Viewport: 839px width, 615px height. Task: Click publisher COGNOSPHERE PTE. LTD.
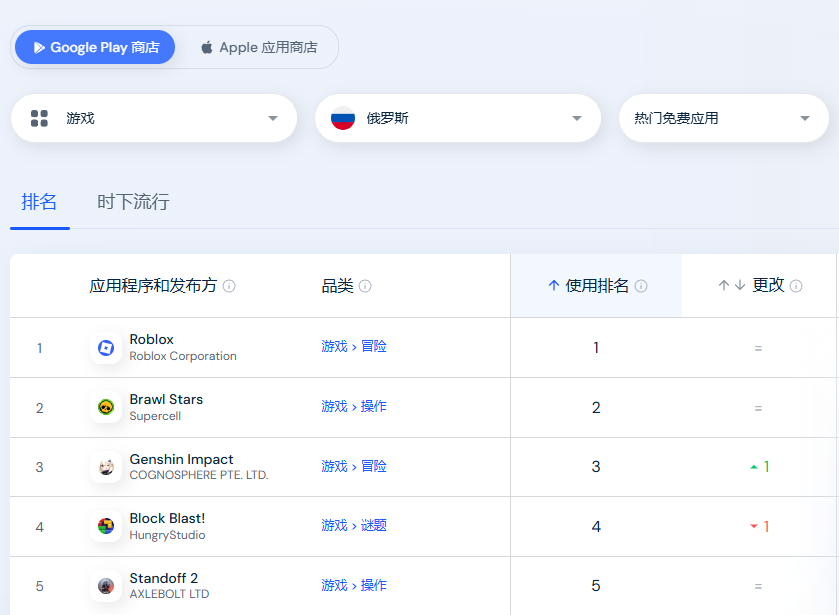point(199,475)
